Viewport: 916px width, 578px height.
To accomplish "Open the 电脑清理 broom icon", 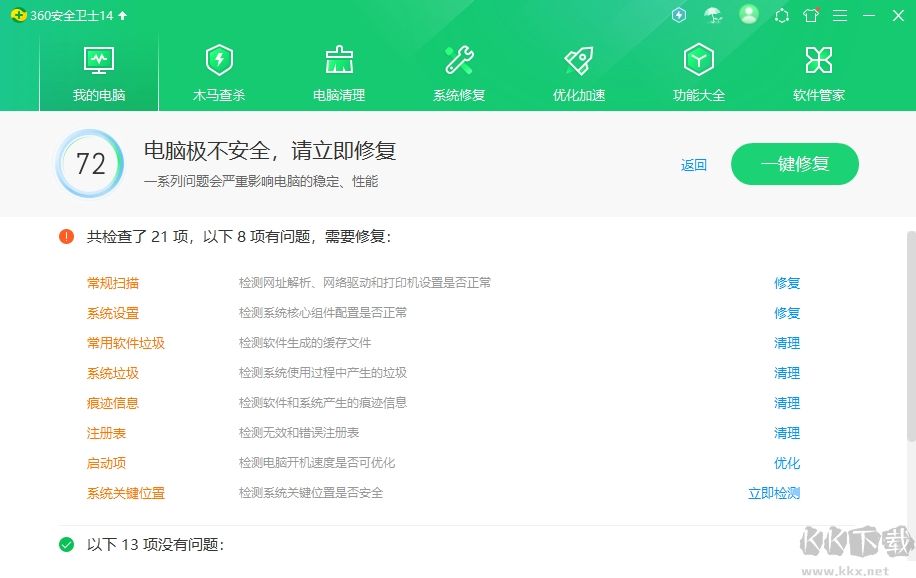I will 339,60.
